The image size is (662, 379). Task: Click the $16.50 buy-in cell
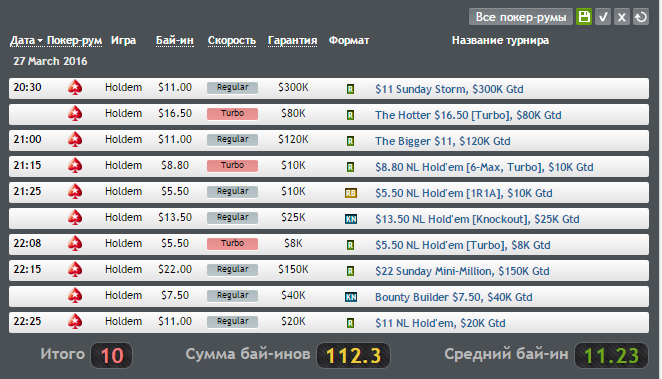point(175,114)
